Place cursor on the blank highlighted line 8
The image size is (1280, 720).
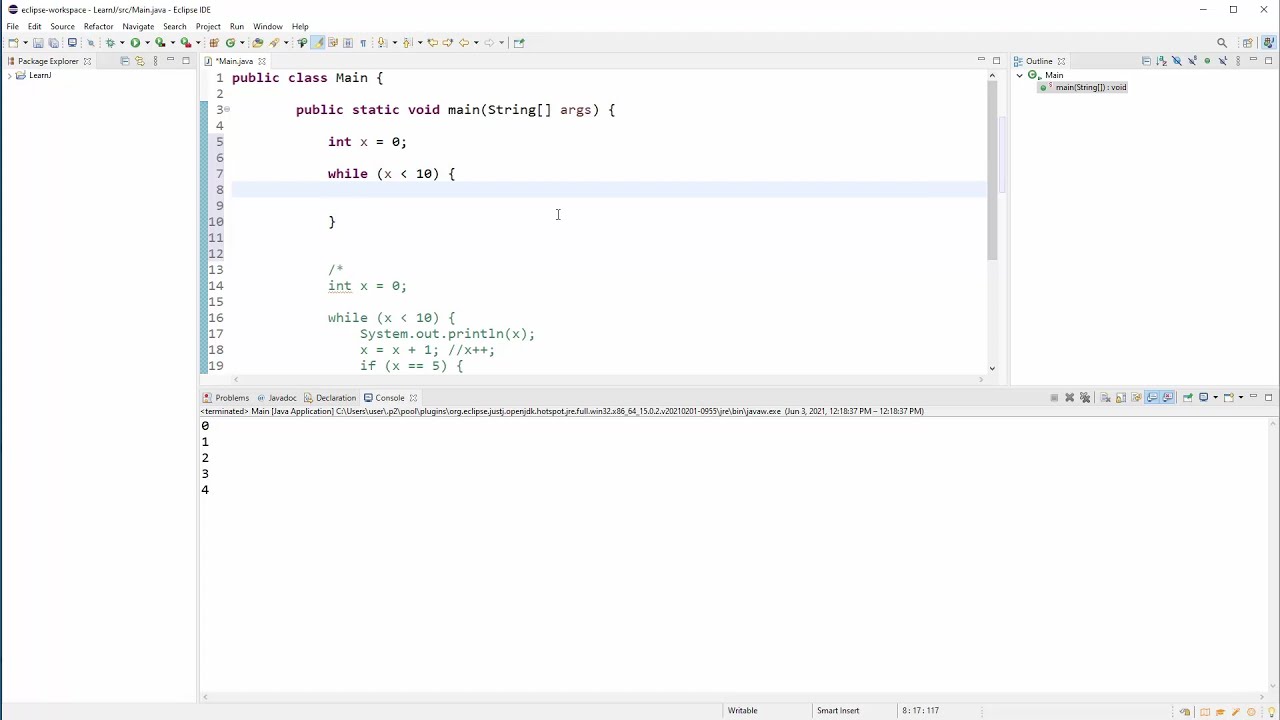pyautogui.click(x=608, y=190)
